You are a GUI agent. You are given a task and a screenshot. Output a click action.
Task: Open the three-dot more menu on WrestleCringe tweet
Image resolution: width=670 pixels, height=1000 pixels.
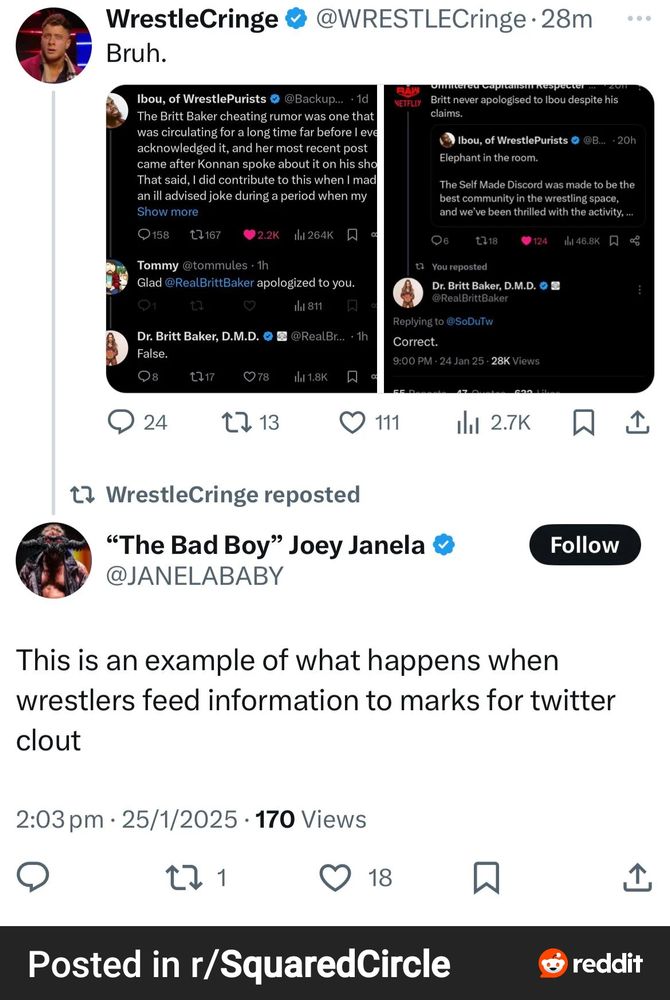coord(638,19)
